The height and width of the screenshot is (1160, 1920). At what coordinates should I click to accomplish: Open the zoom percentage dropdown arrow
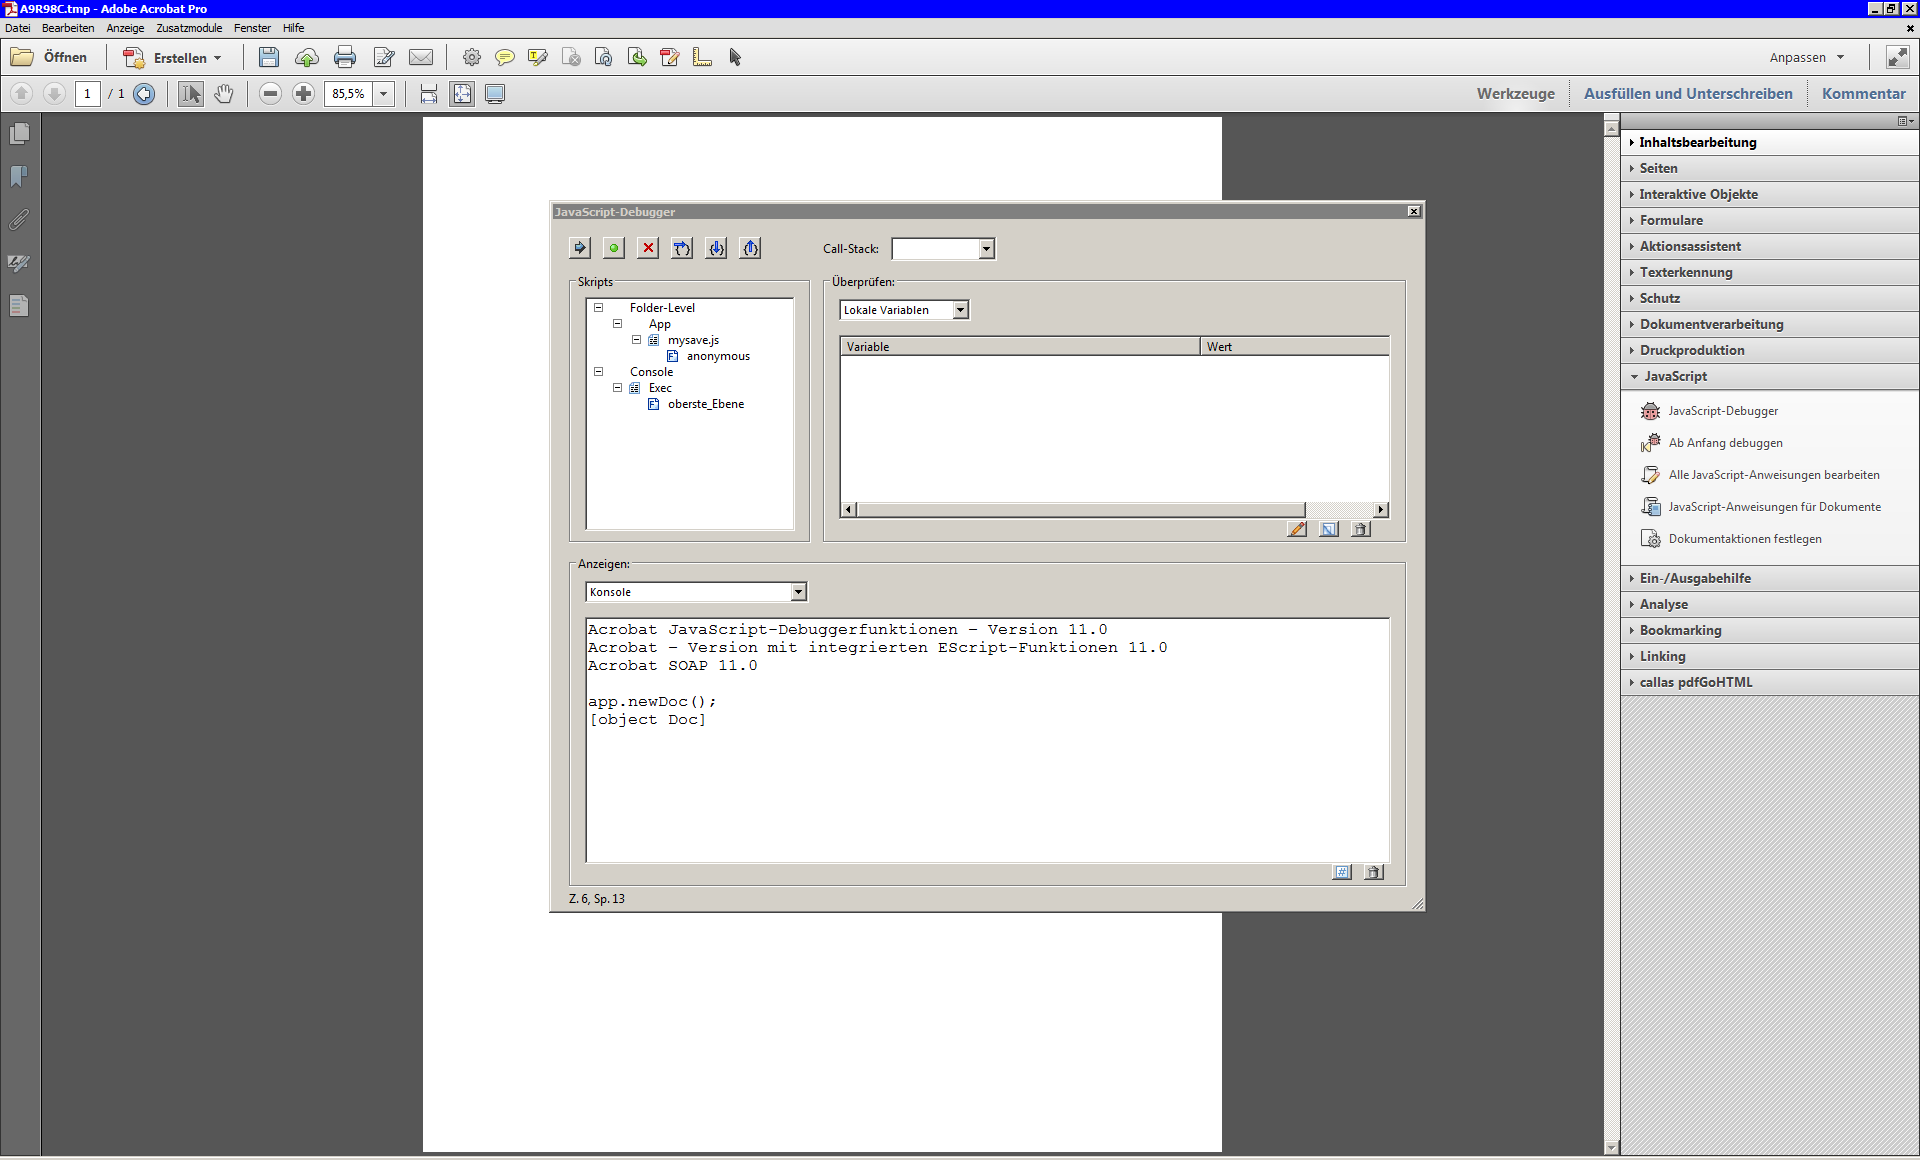click(384, 94)
